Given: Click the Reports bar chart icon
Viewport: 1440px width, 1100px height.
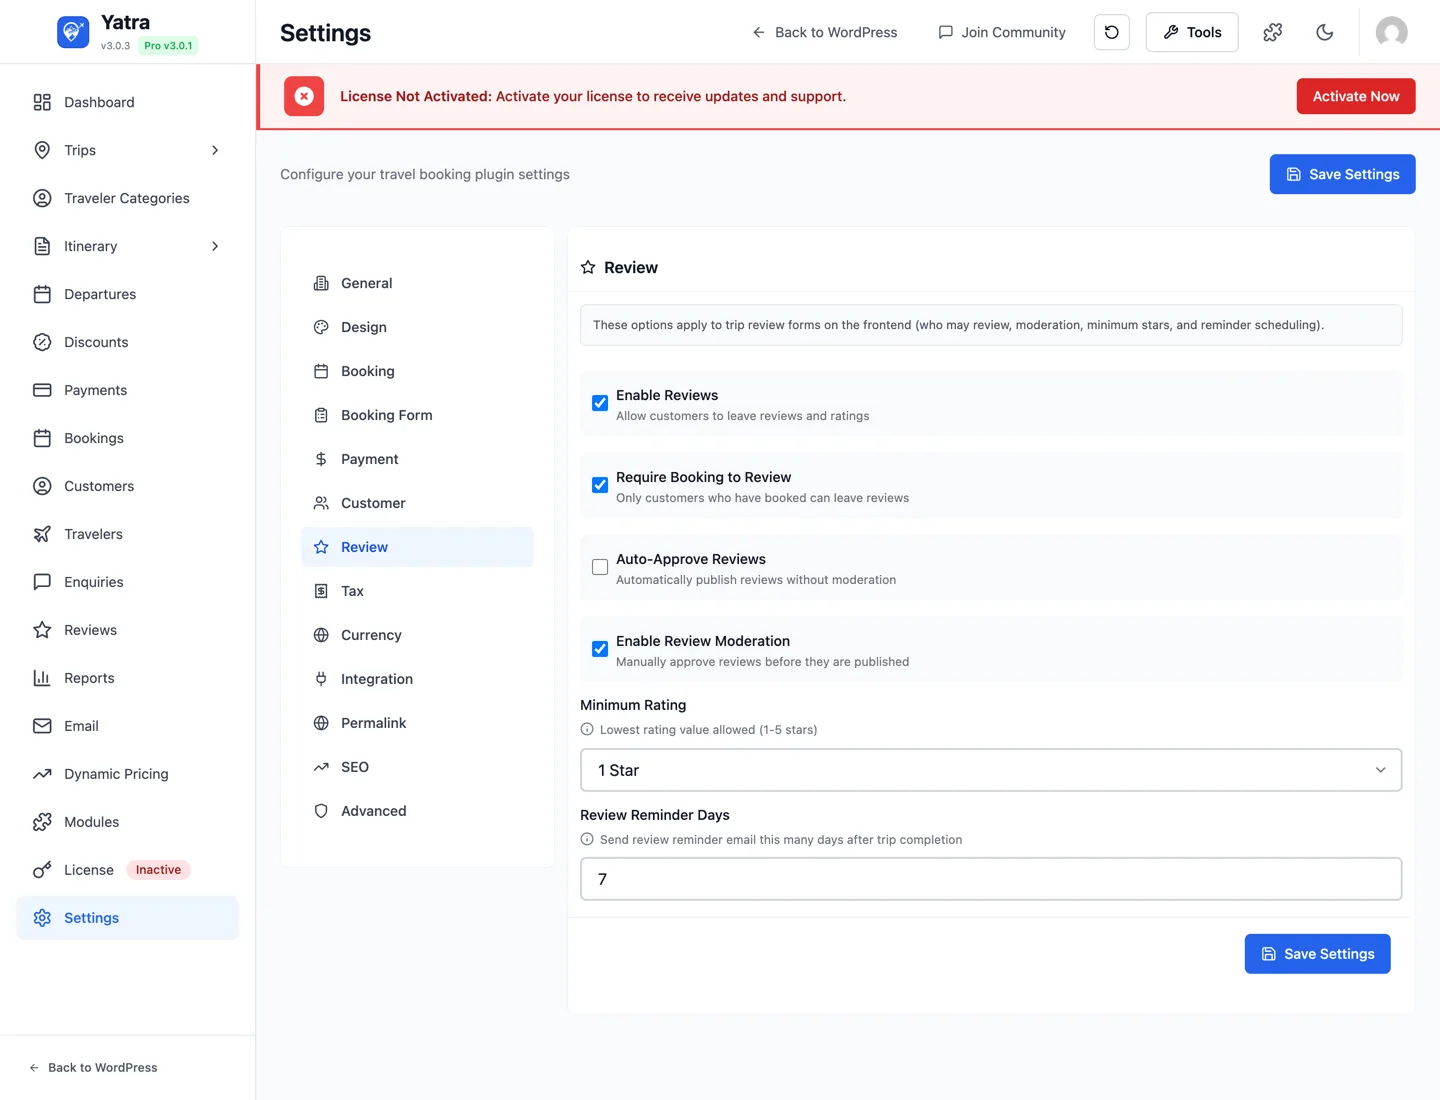Looking at the screenshot, I should pyautogui.click(x=42, y=678).
